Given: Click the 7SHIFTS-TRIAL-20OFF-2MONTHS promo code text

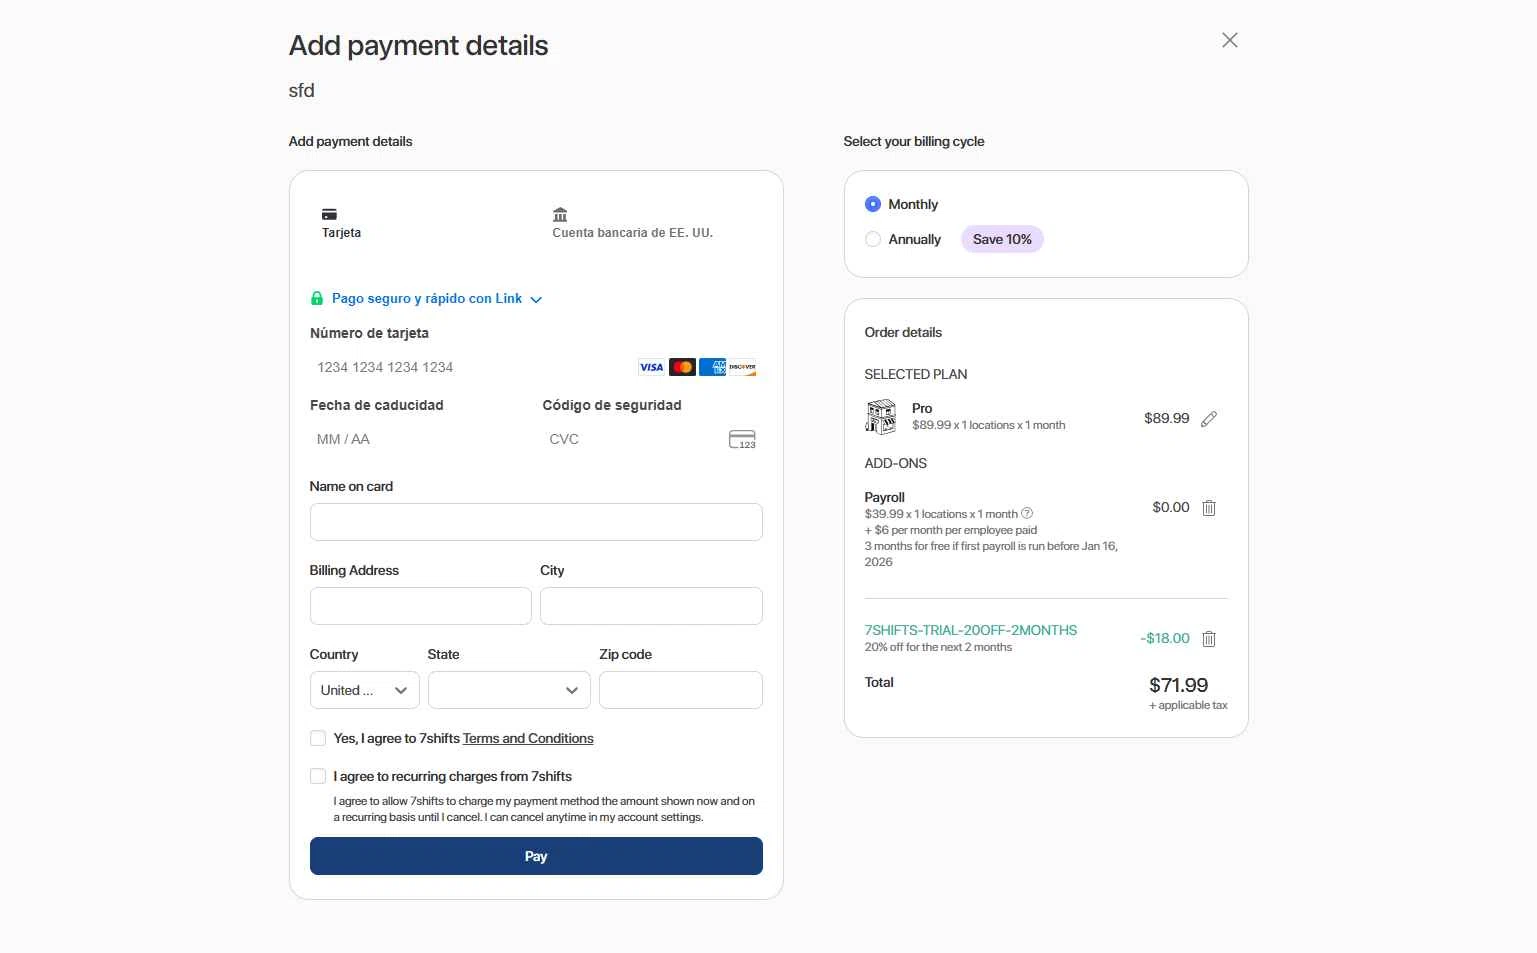Looking at the screenshot, I should pyautogui.click(x=971, y=630).
